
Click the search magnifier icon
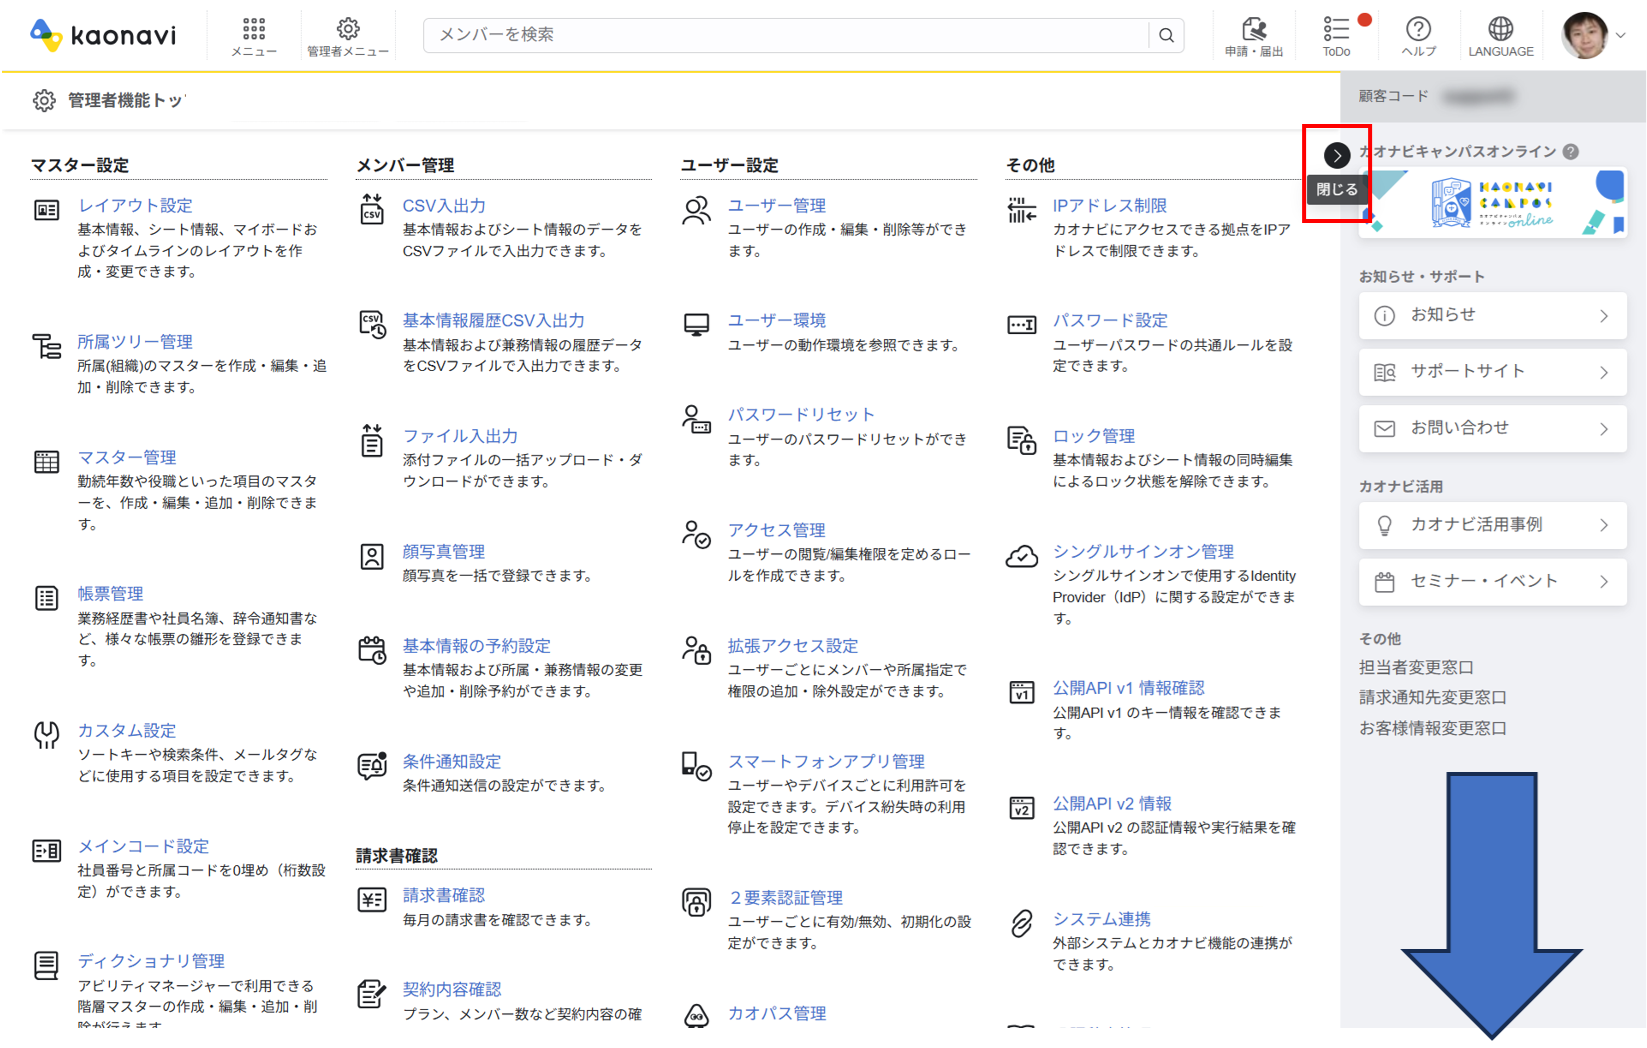1166,35
